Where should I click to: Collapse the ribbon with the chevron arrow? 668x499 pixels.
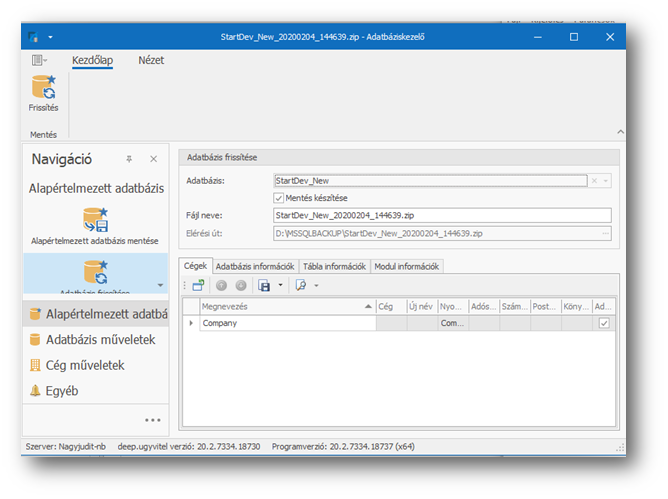619,132
